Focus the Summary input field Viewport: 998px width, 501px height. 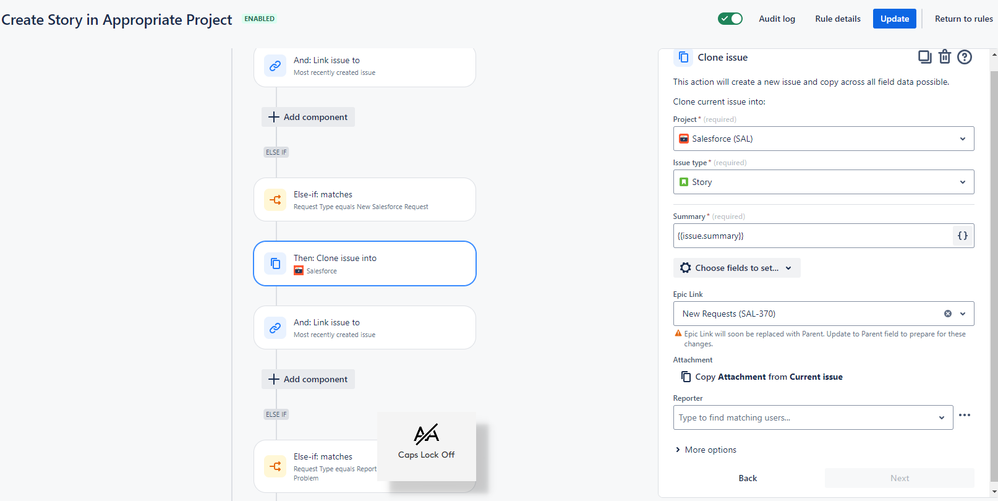pyautogui.click(x=812, y=236)
